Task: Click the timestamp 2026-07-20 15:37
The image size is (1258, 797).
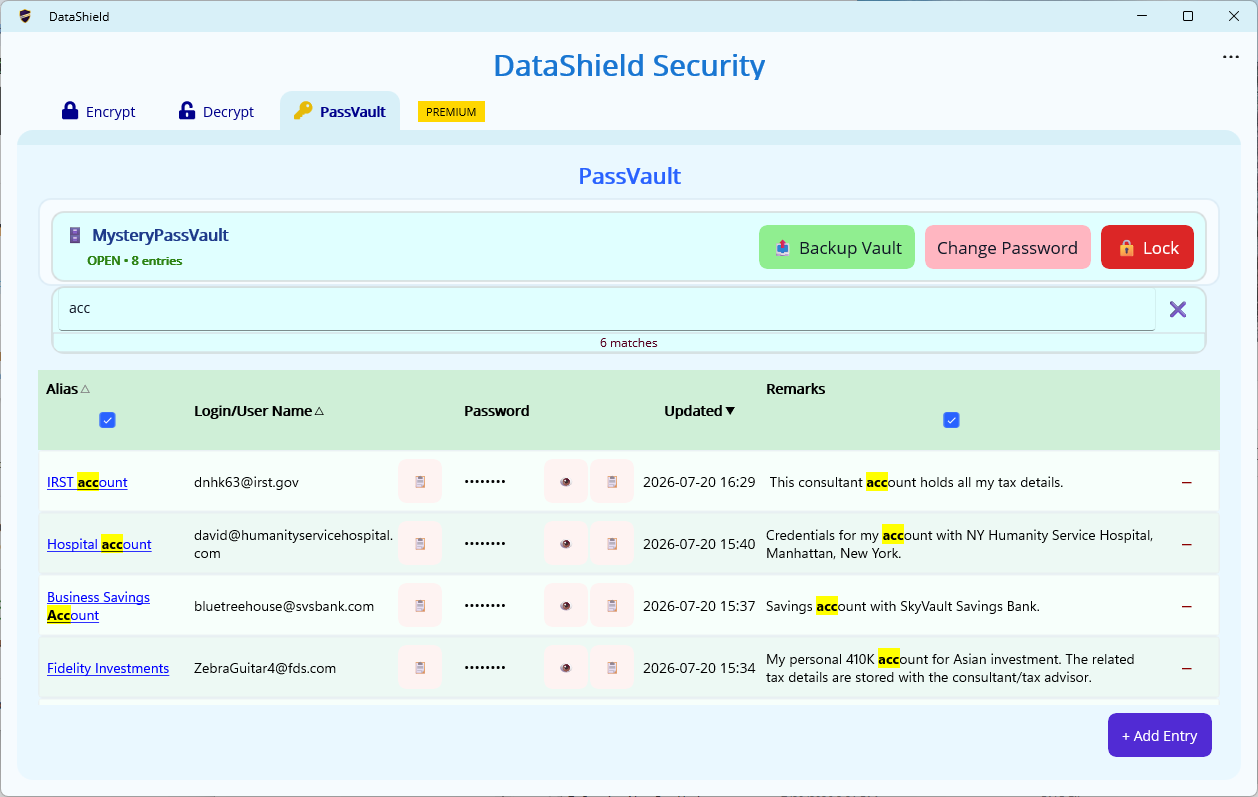Action: [699, 606]
